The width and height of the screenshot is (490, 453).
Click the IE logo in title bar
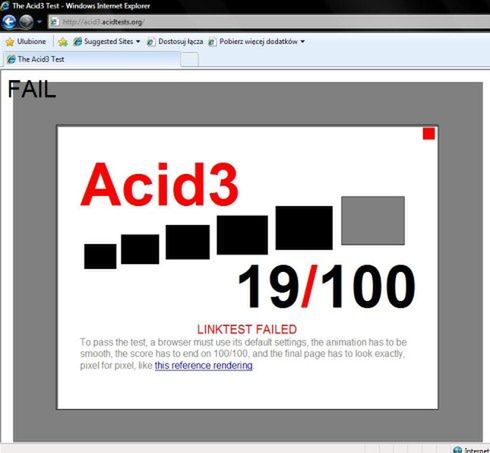click(x=5, y=6)
